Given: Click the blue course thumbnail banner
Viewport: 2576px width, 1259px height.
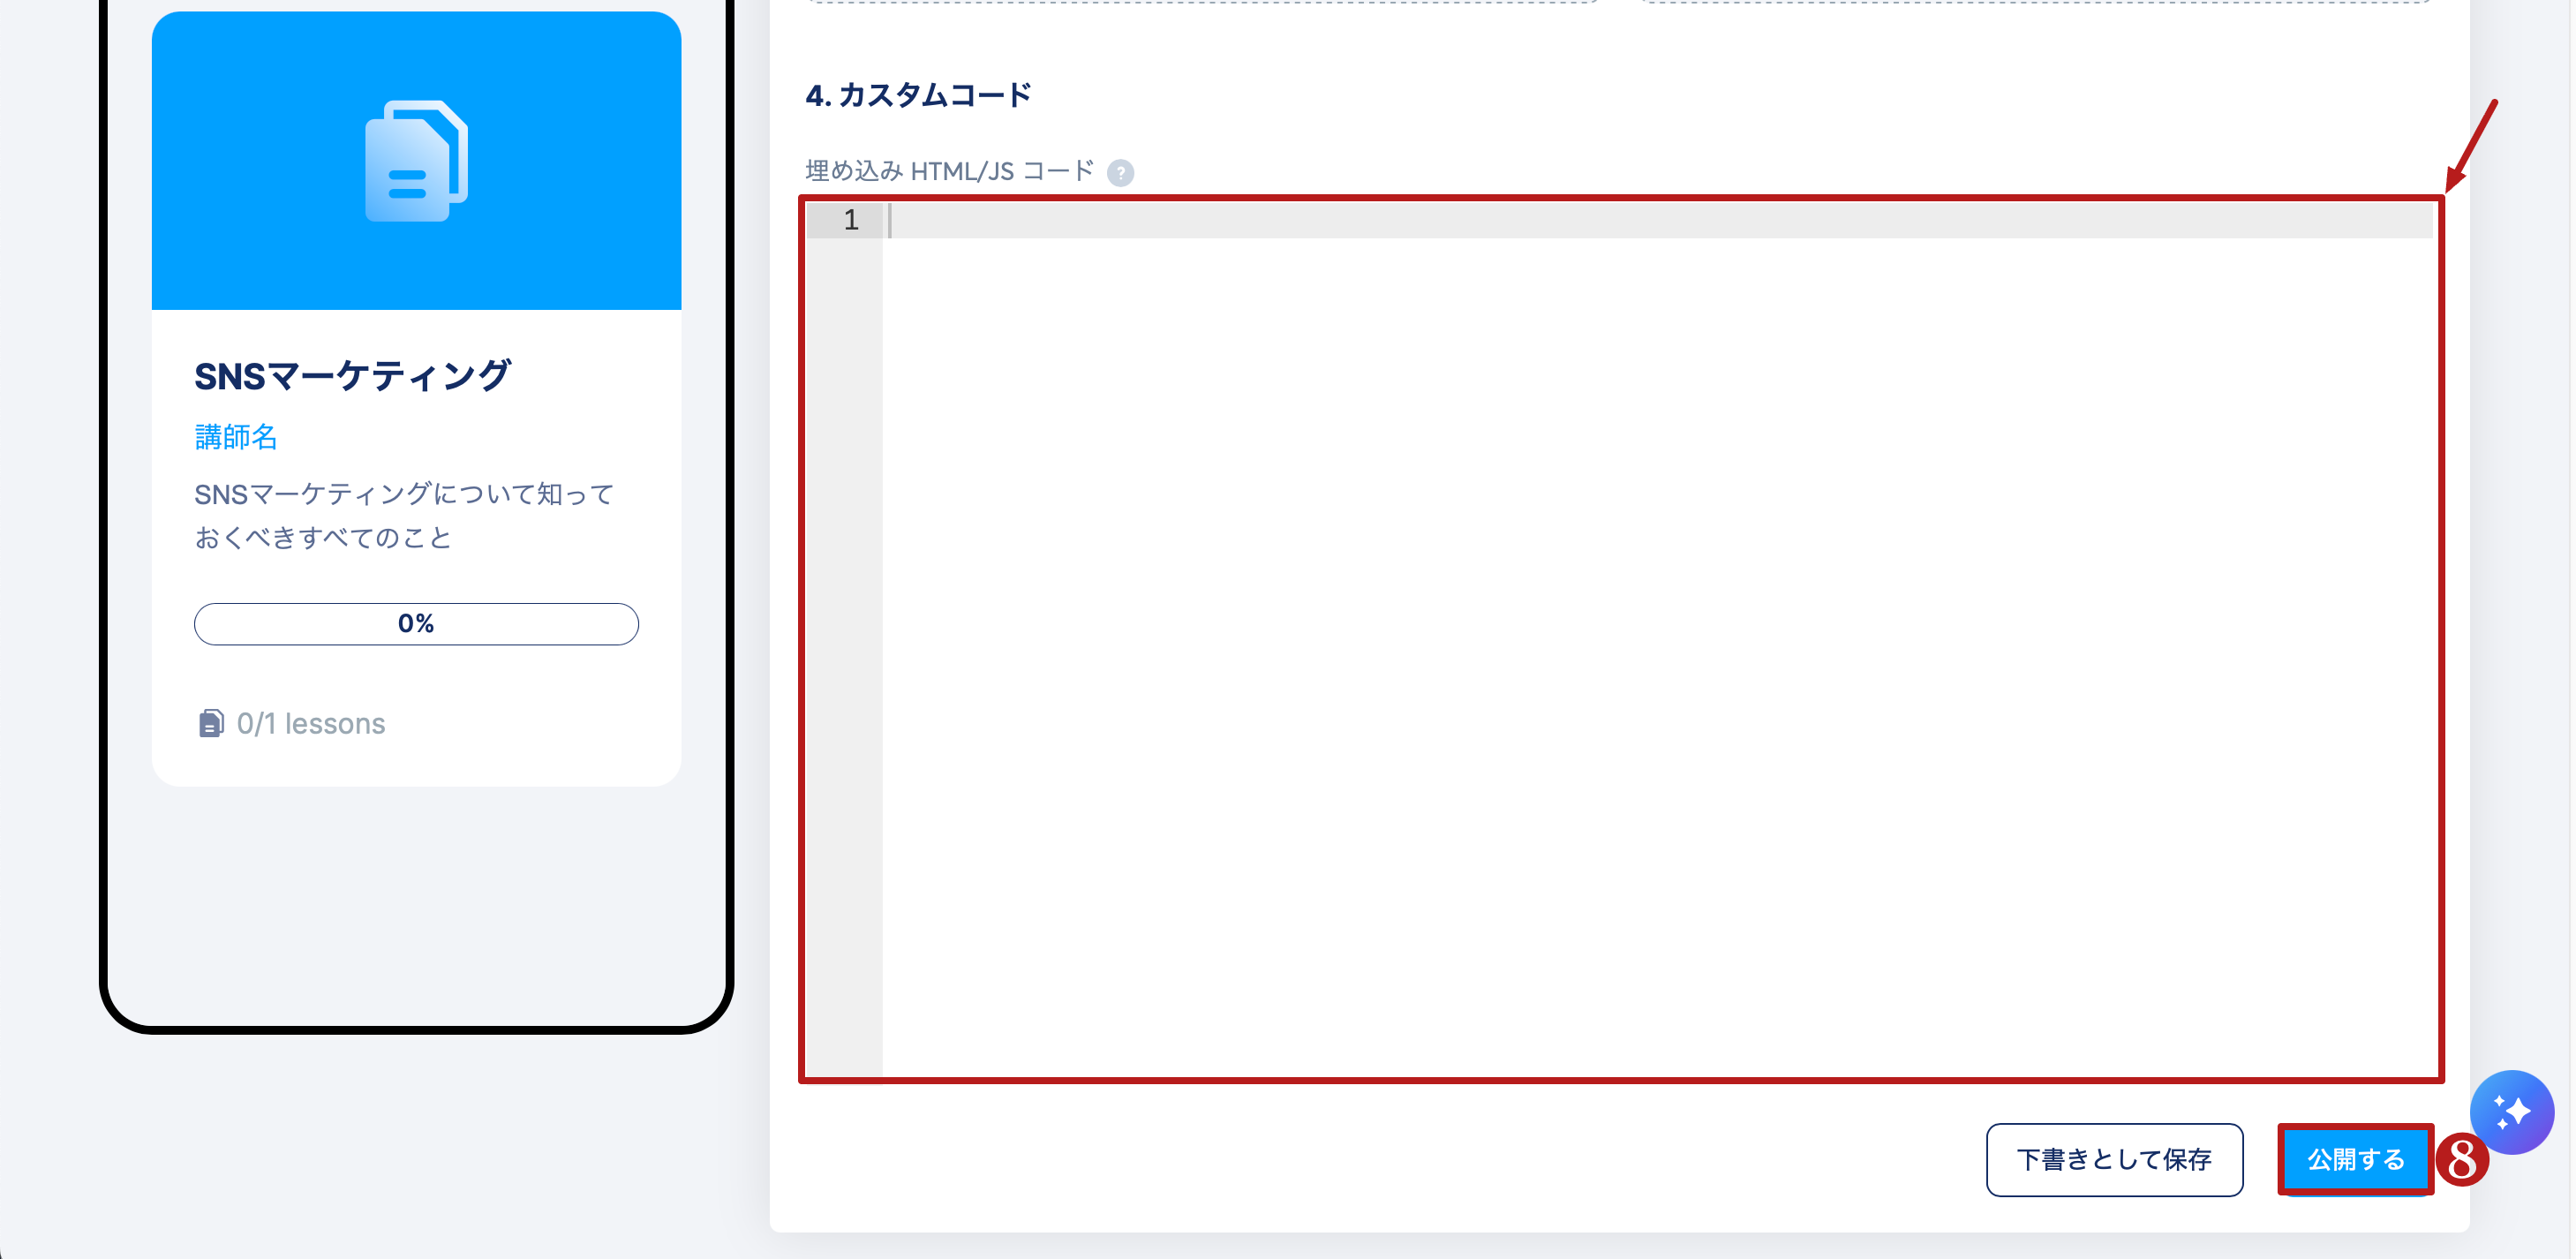Looking at the screenshot, I should (x=416, y=160).
